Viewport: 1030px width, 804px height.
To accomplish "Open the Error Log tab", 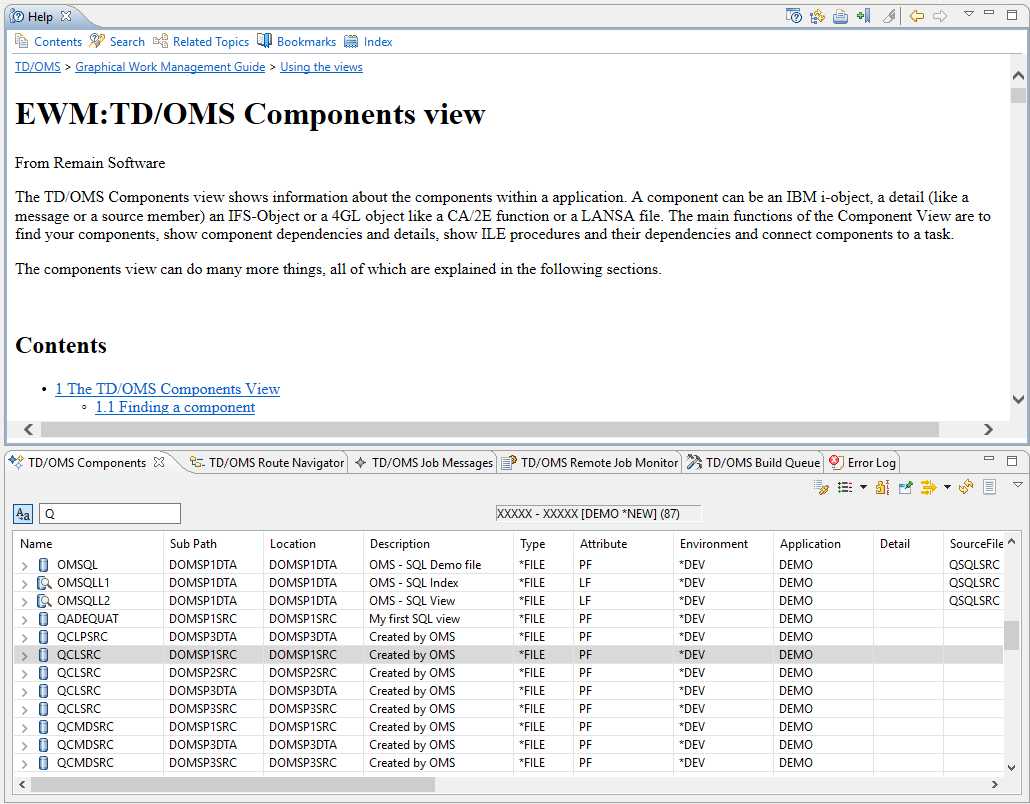I will click(862, 462).
